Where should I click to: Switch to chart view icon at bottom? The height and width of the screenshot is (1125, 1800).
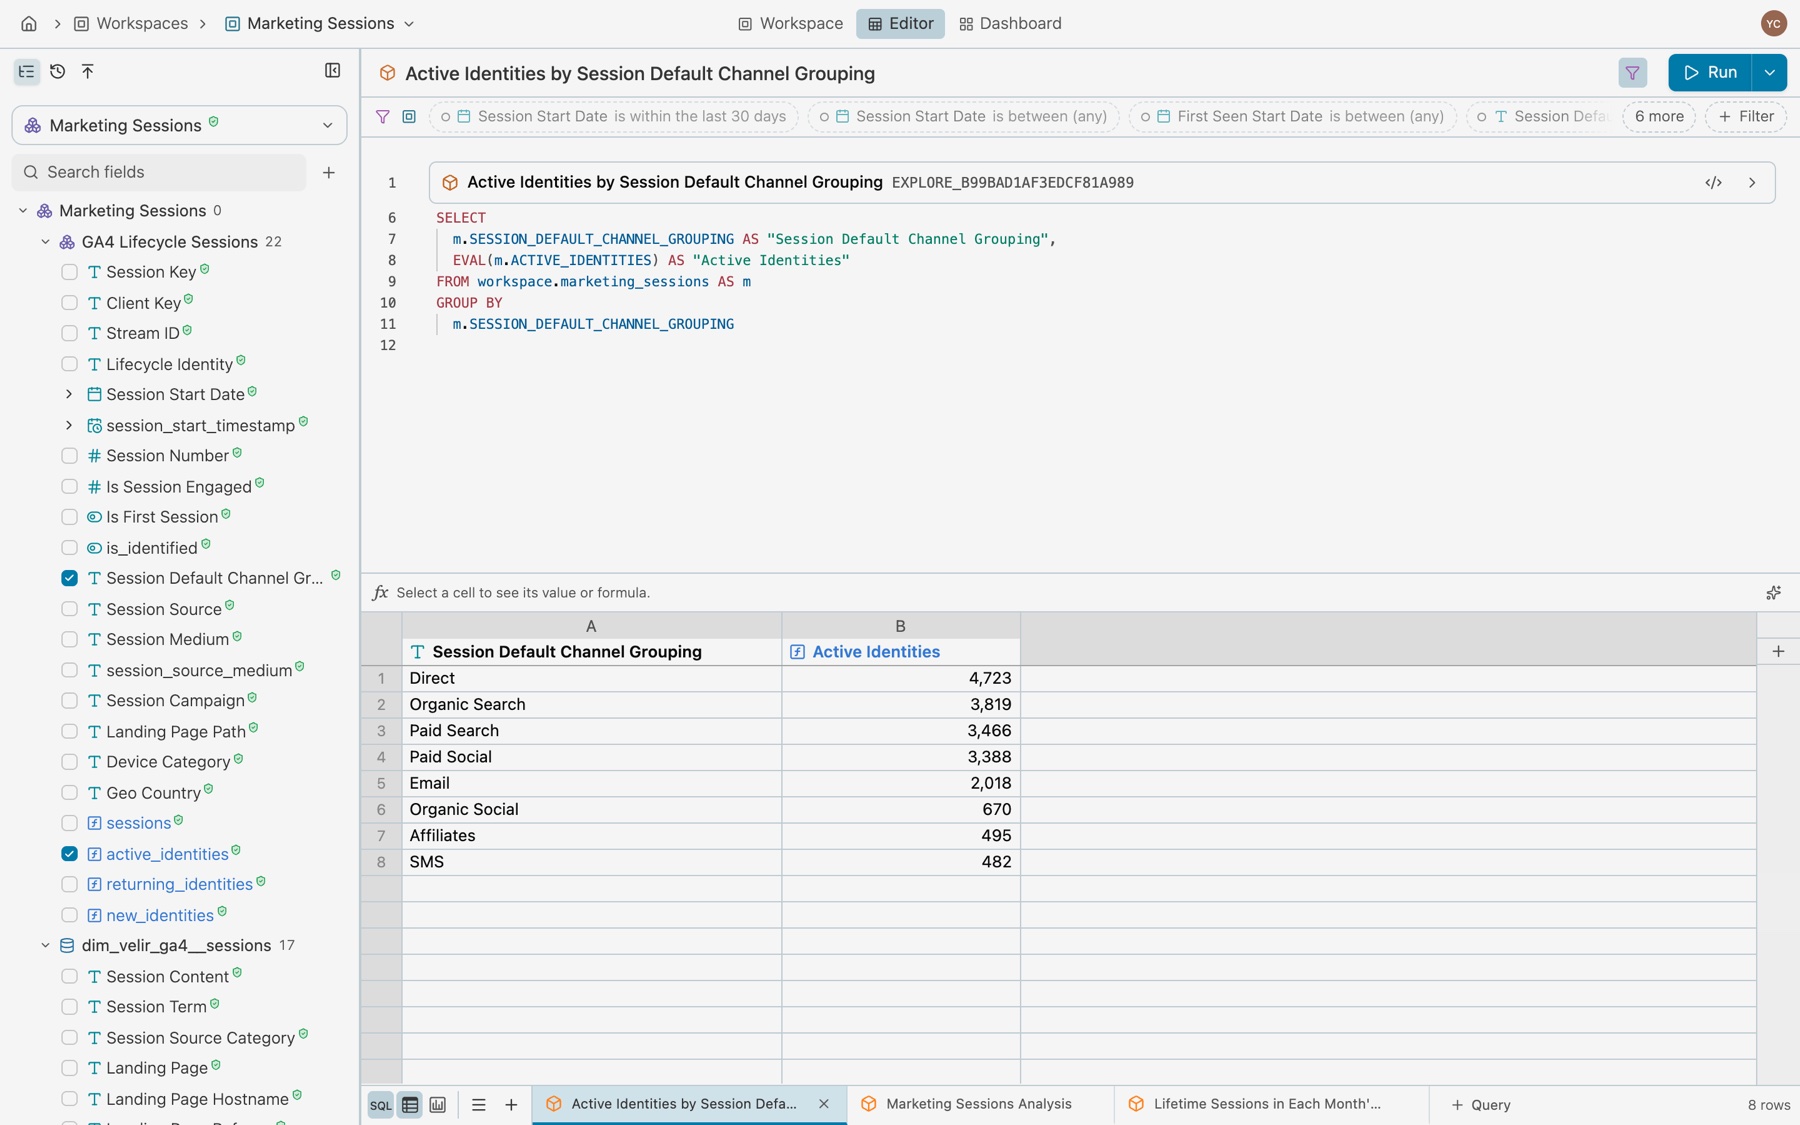click(438, 1104)
